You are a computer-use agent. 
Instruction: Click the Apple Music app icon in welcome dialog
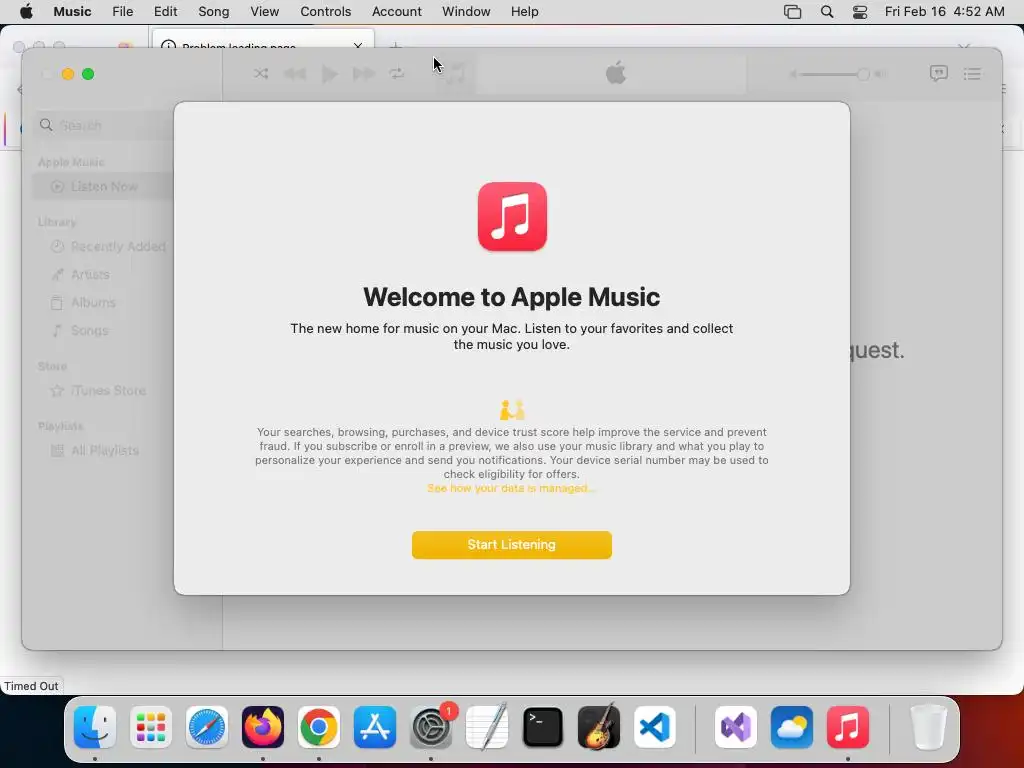pyautogui.click(x=512, y=216)
